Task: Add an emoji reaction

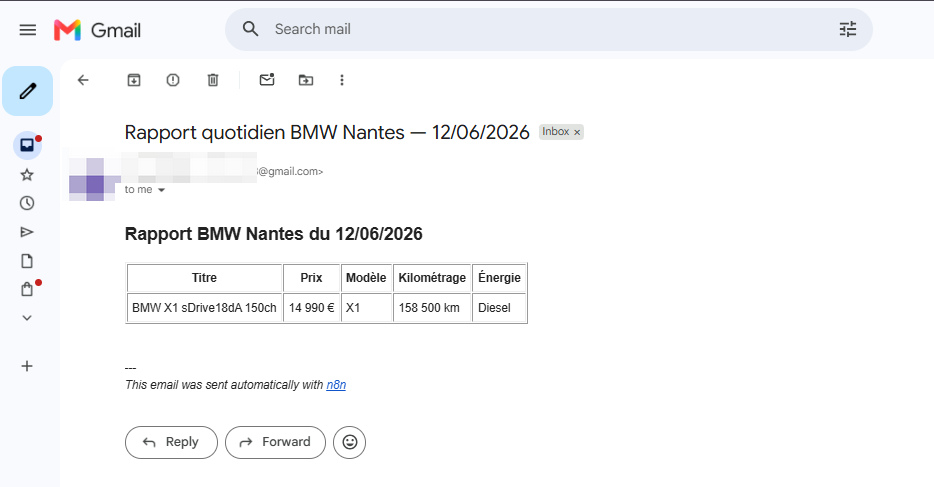Action: pyautogui.click(x=350, y=442)
